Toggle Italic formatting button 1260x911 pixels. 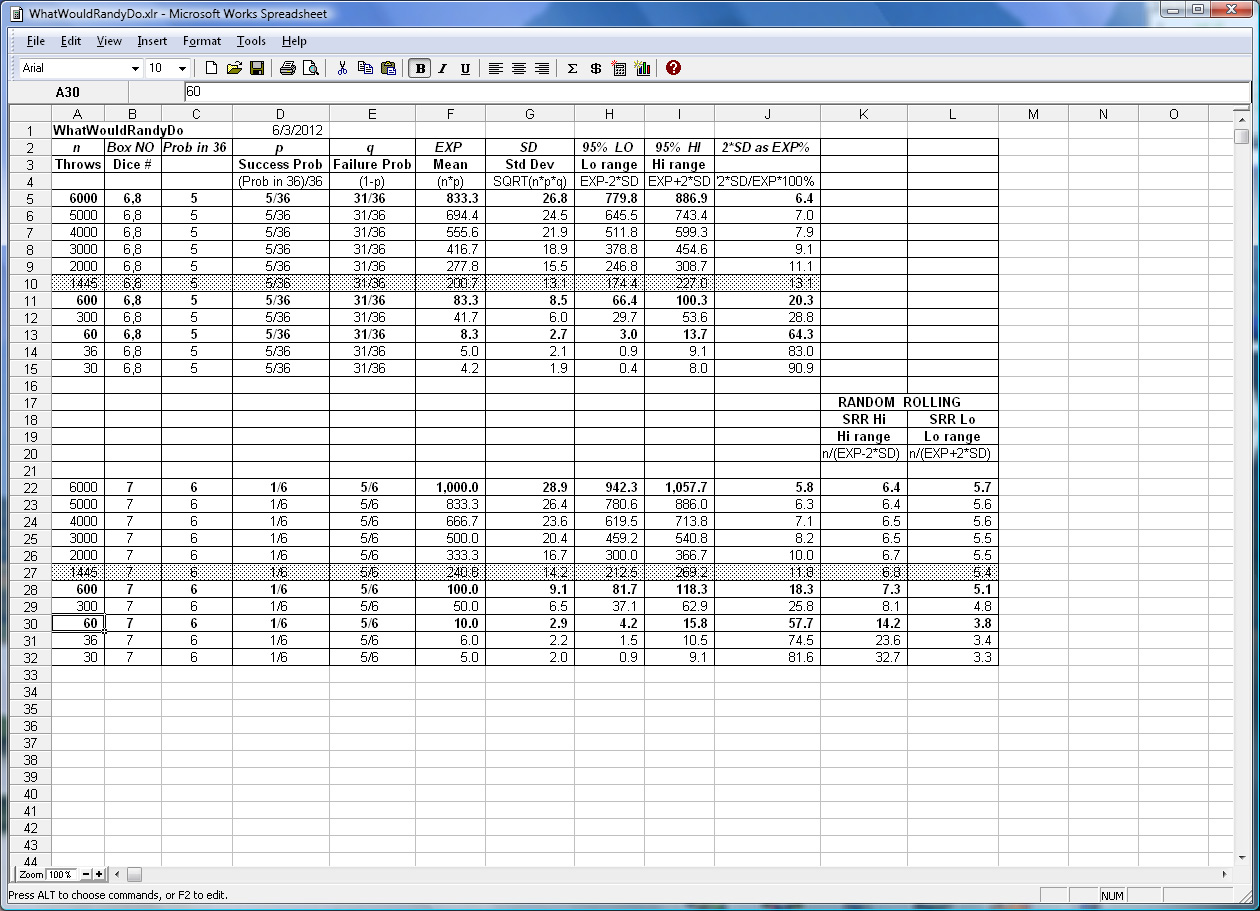click(x=442, y=68)
